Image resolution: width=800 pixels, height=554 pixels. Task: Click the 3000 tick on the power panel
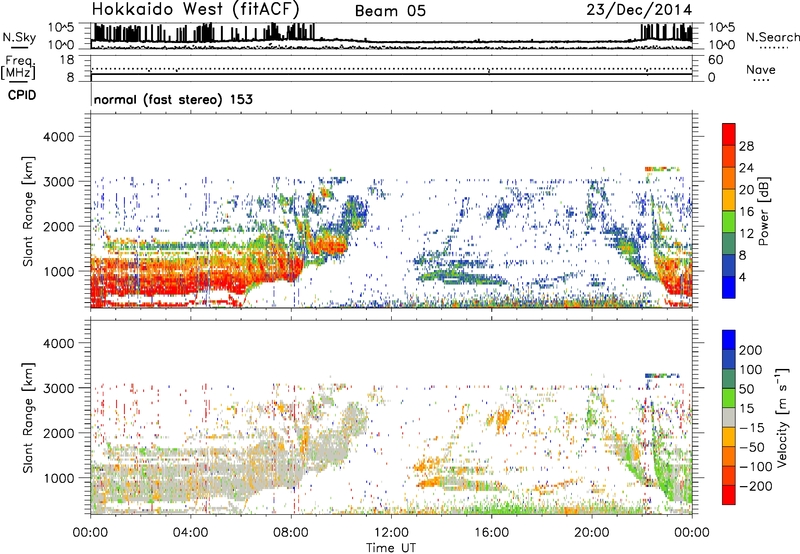click(58, 182)
